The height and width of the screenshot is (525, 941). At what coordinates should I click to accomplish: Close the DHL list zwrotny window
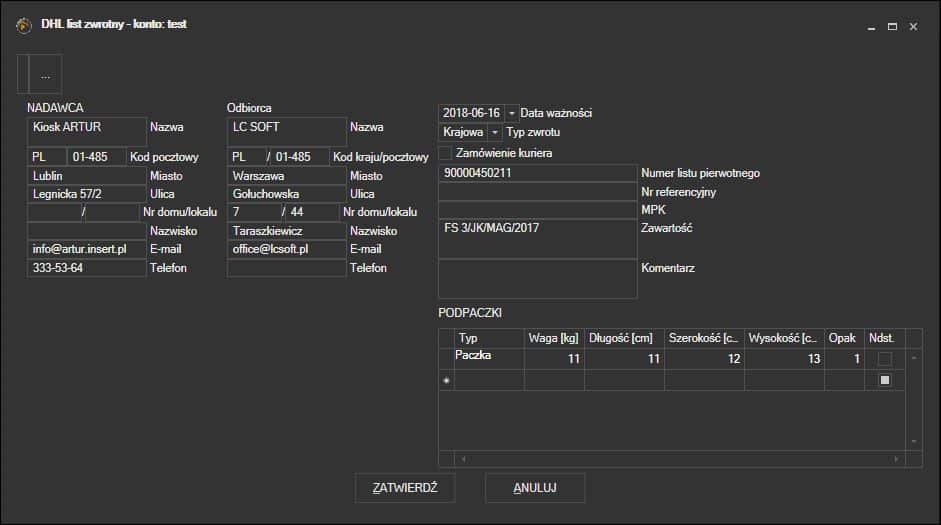tap(913, 27)
